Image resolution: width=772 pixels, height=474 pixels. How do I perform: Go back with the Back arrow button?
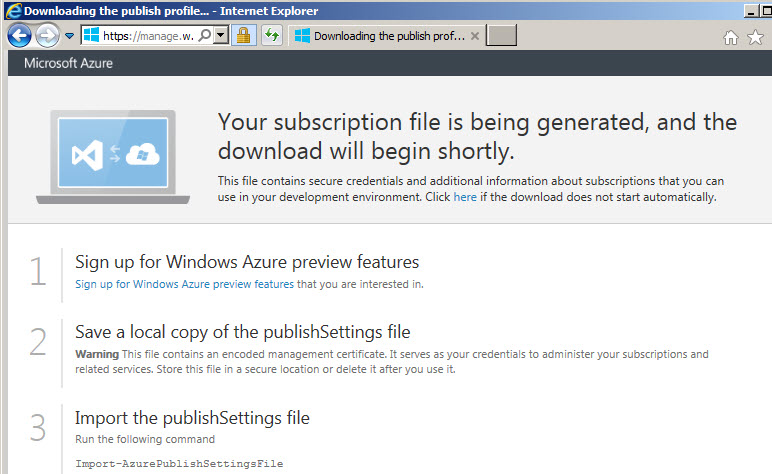pos(18,36)
